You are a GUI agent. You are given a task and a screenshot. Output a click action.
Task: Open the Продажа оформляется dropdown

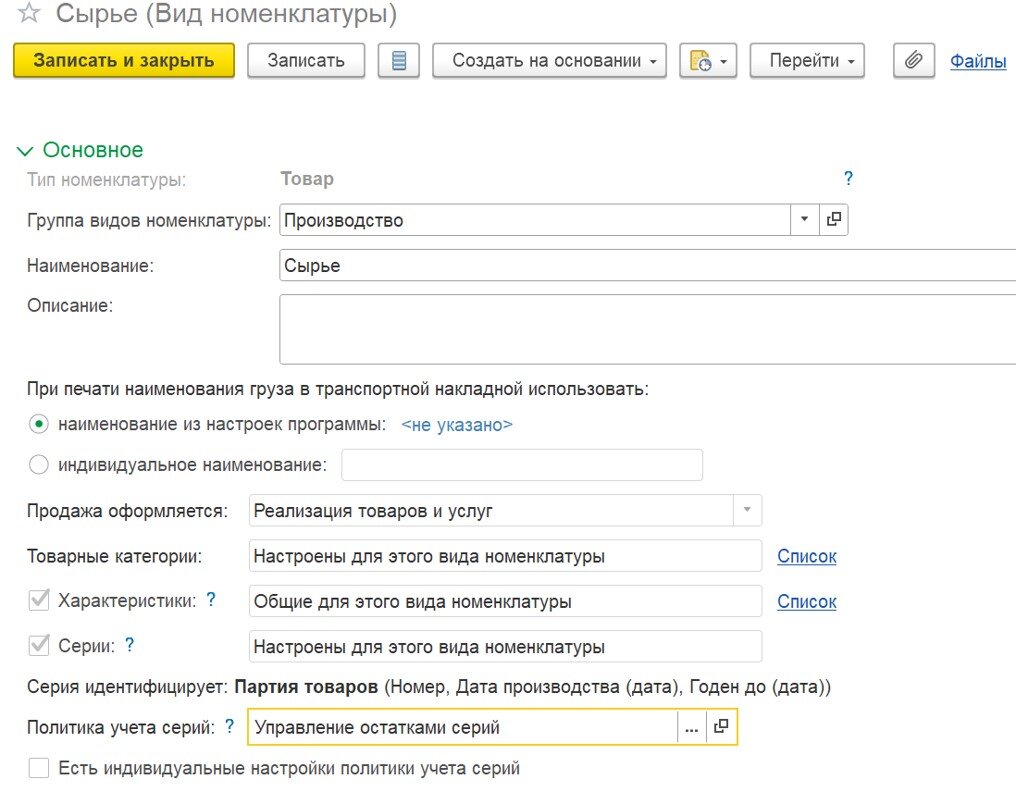tap(746, 510)
